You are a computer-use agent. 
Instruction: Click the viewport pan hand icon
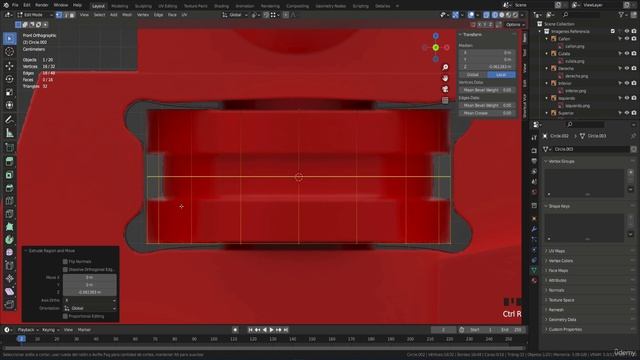(445, 78)
